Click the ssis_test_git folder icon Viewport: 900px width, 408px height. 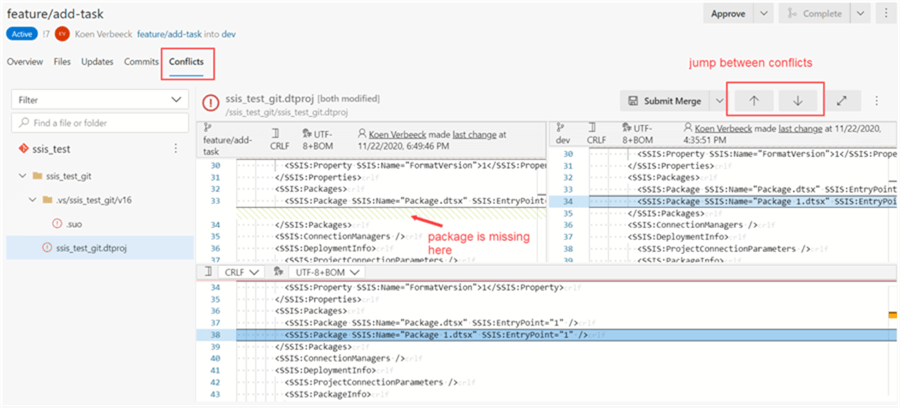tap(37, 176)
